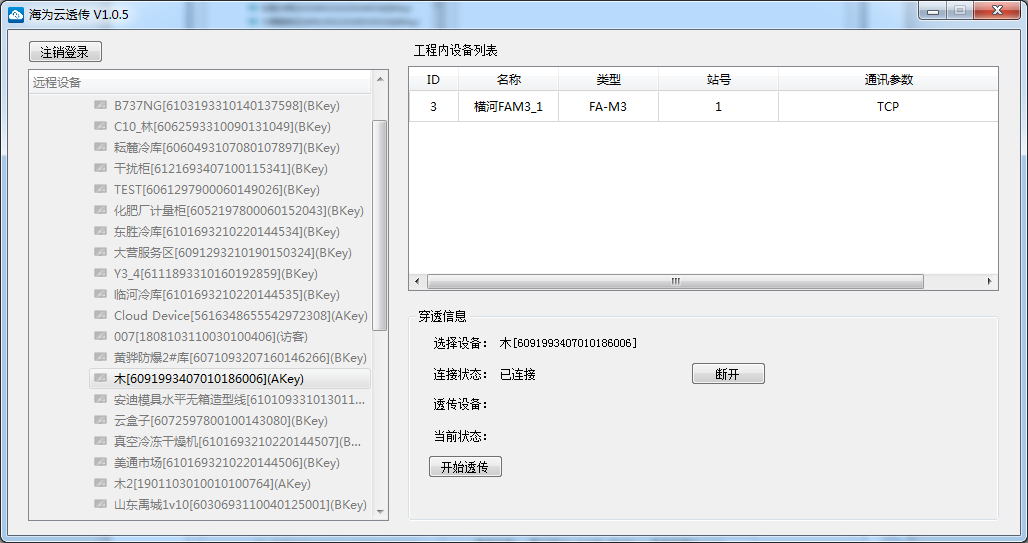
Task: Click the device icon beside 化肥厂计量柜
Action: click(100, 210)
